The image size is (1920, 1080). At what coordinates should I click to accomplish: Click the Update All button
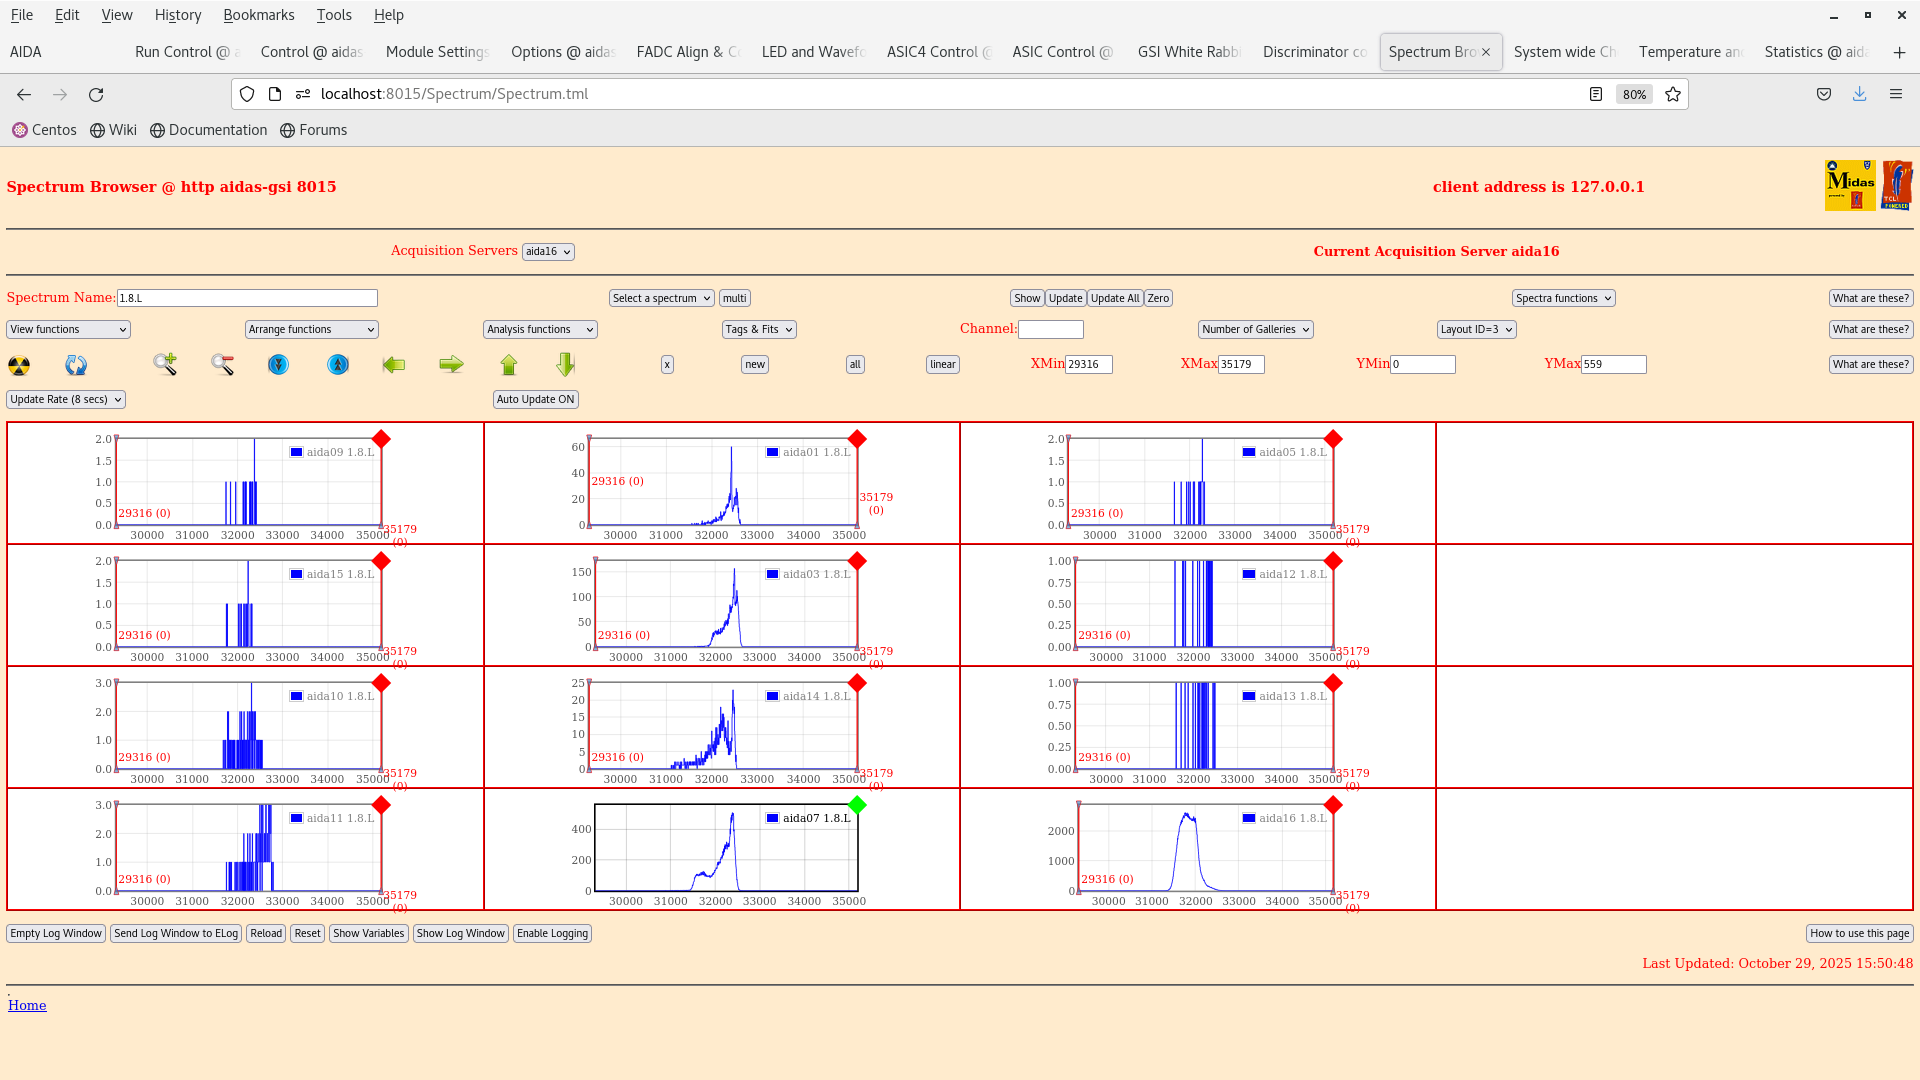[x=1114, y=297]
